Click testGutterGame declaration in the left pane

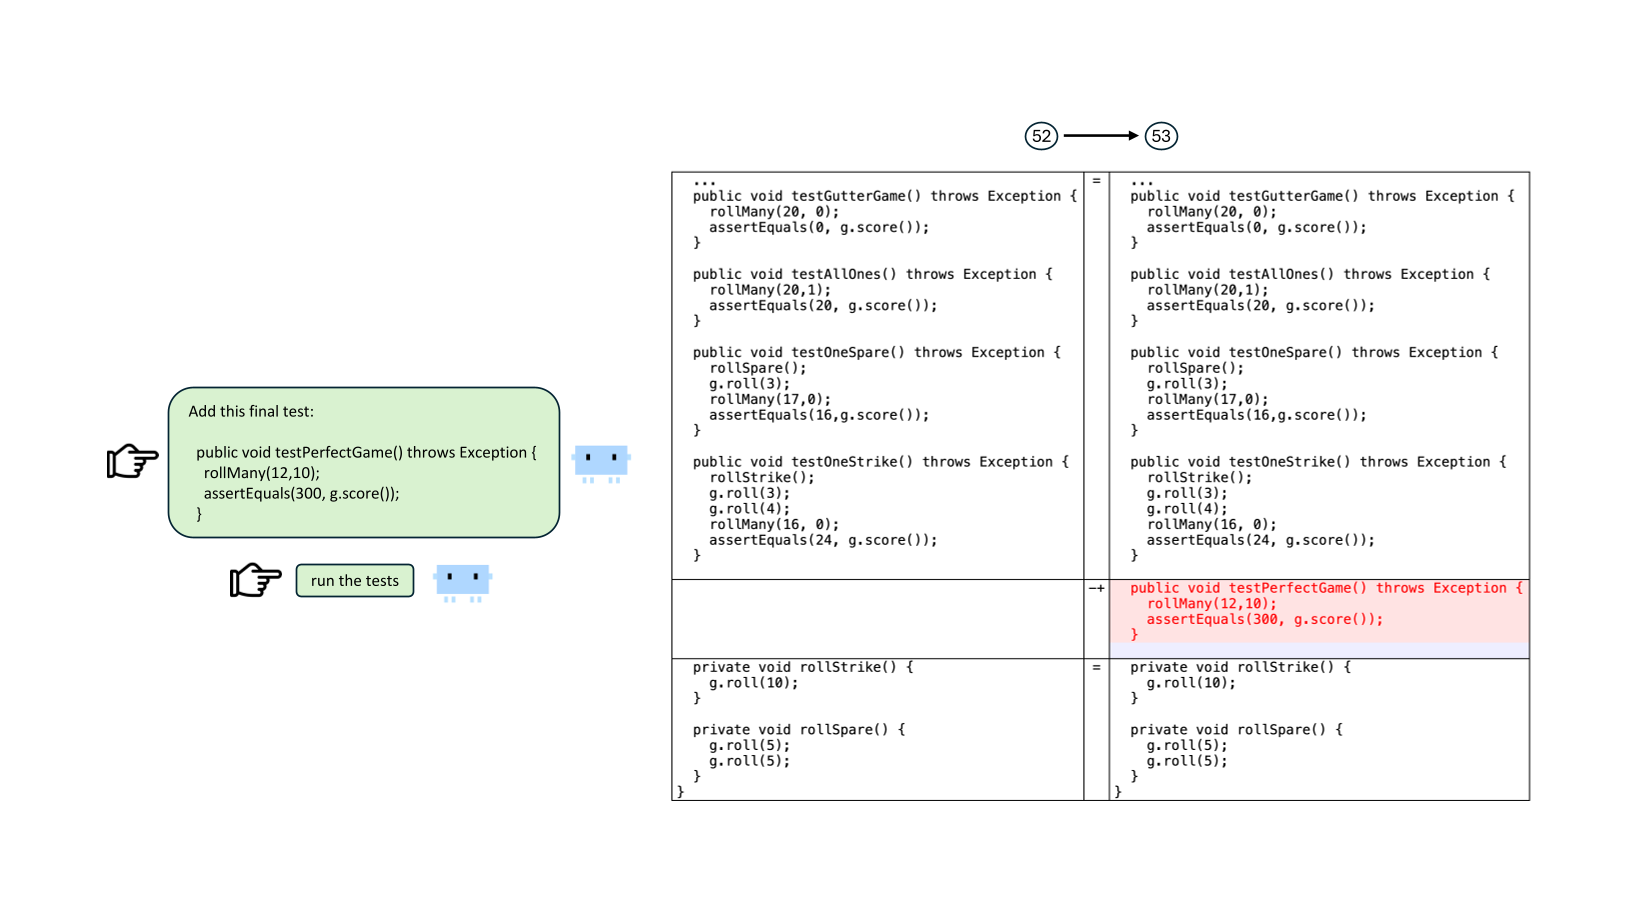[884, 196]
